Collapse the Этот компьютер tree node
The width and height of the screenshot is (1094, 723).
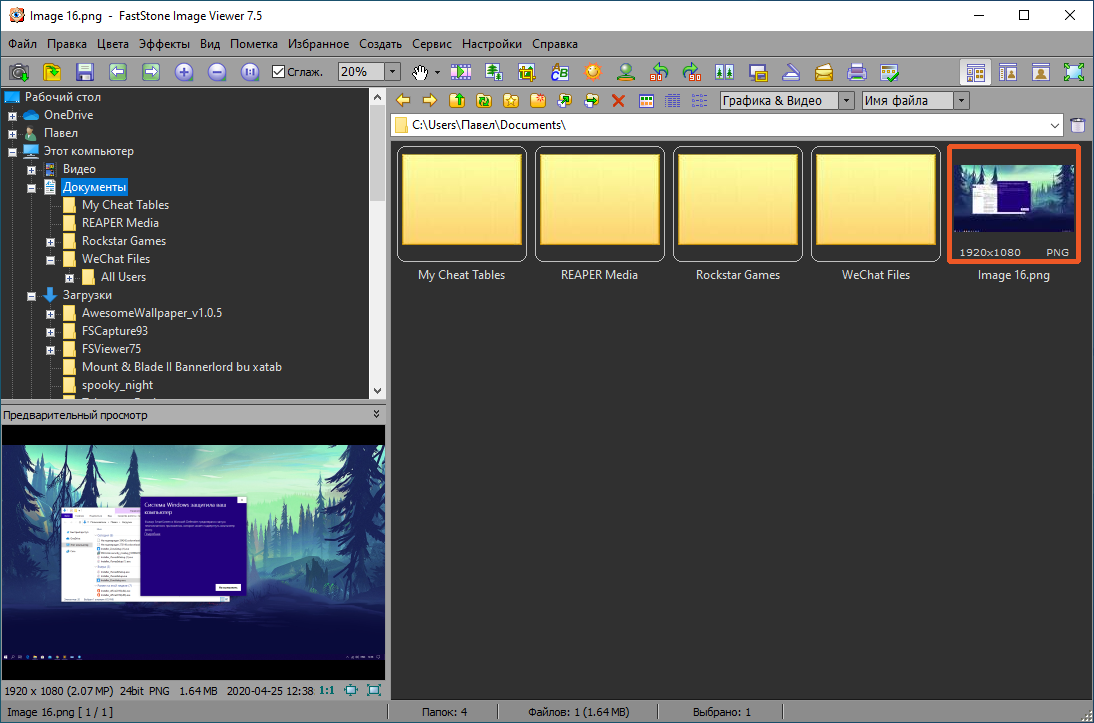tap(13, 152)
